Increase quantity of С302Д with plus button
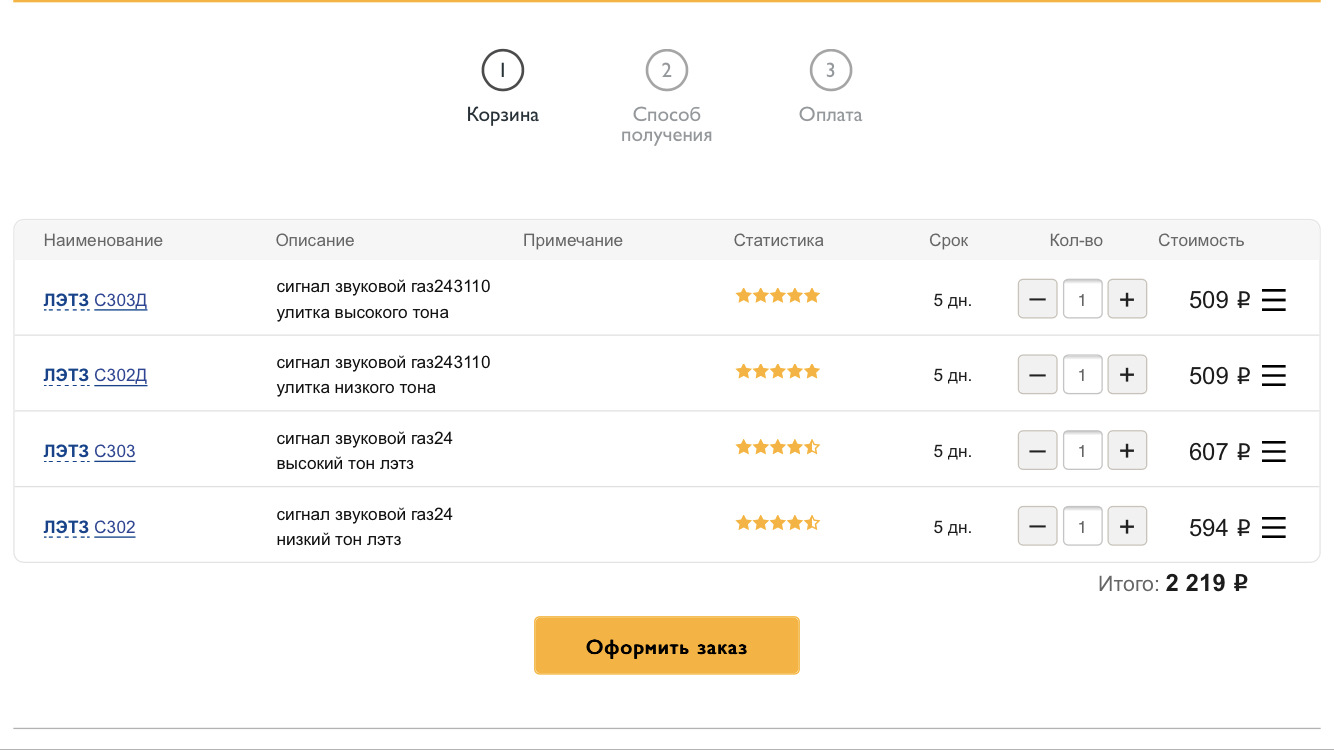The image size is (1334, 750). [x=1127, y=375]
